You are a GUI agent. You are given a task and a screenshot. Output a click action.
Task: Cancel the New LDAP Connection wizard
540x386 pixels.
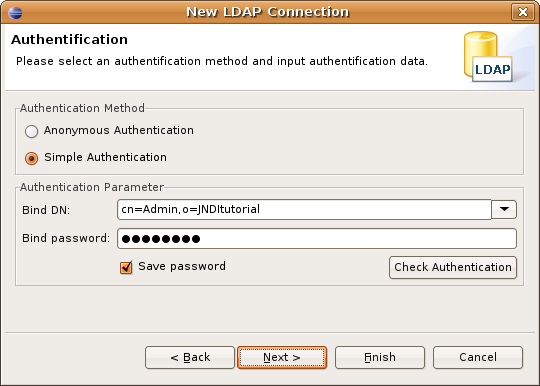point(478,357)
